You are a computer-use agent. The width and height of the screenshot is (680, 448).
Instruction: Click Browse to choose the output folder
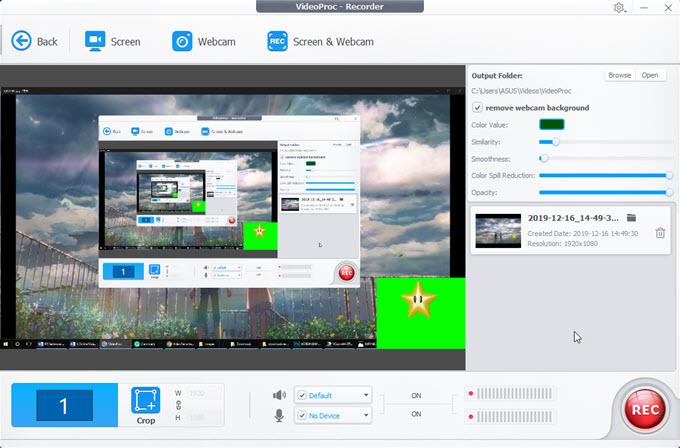[x=619, y=75]
